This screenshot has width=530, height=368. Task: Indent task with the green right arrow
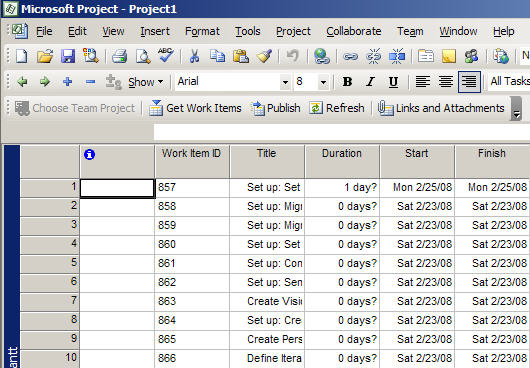click(x=45, y=81)
